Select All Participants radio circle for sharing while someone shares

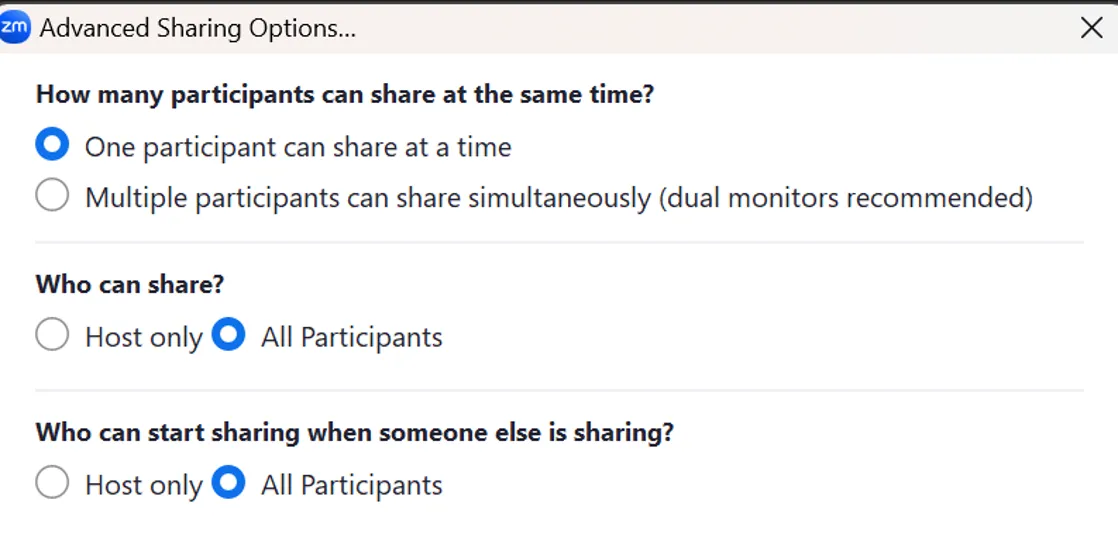coord(229,484)
